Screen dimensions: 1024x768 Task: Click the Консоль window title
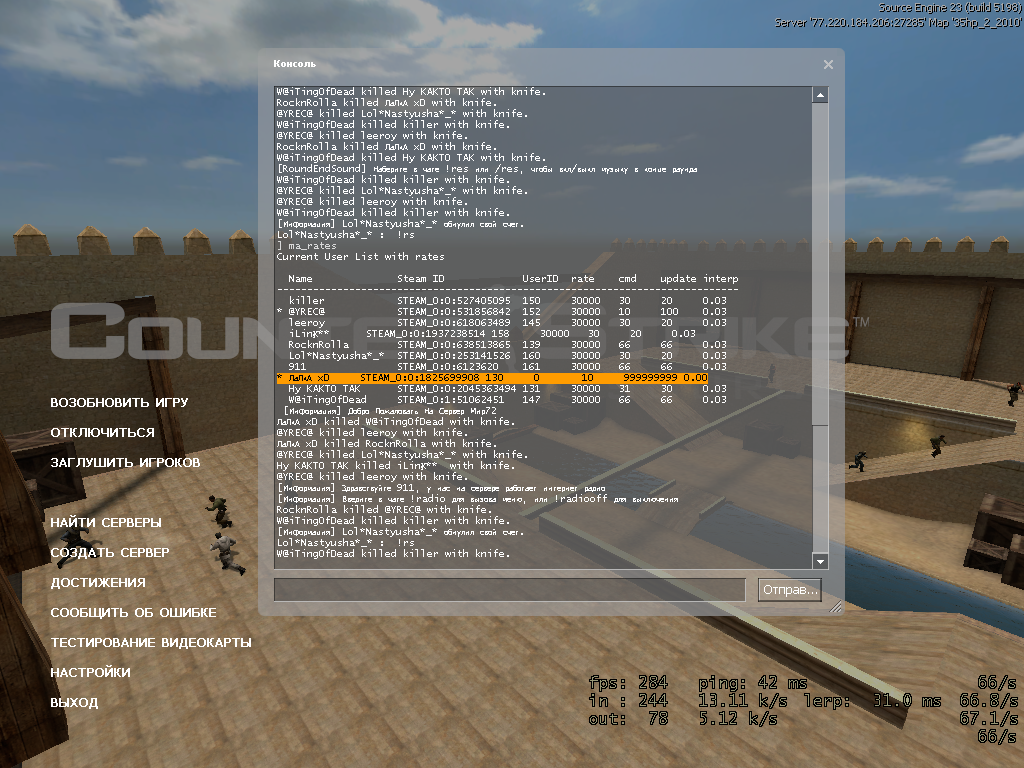(295, 64)
